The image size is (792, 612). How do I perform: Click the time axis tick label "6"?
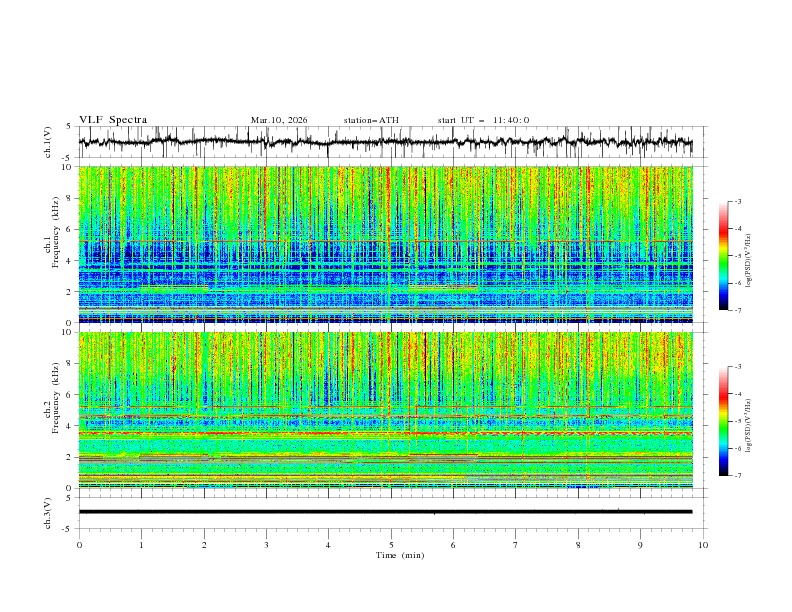coord(453,545)
